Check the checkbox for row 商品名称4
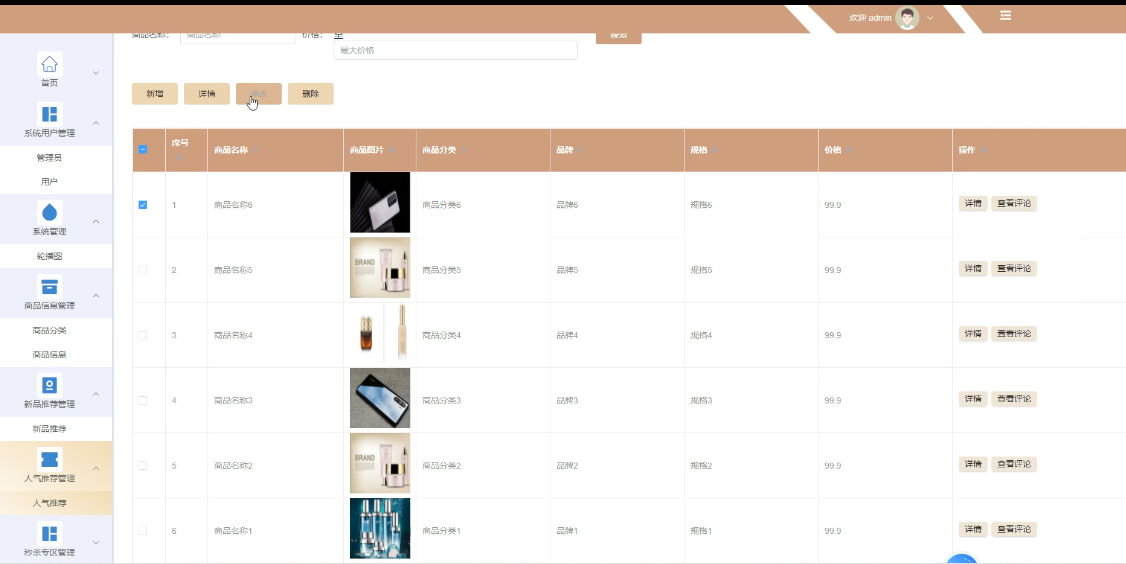Screen dimensions: 1126x564 142,336
